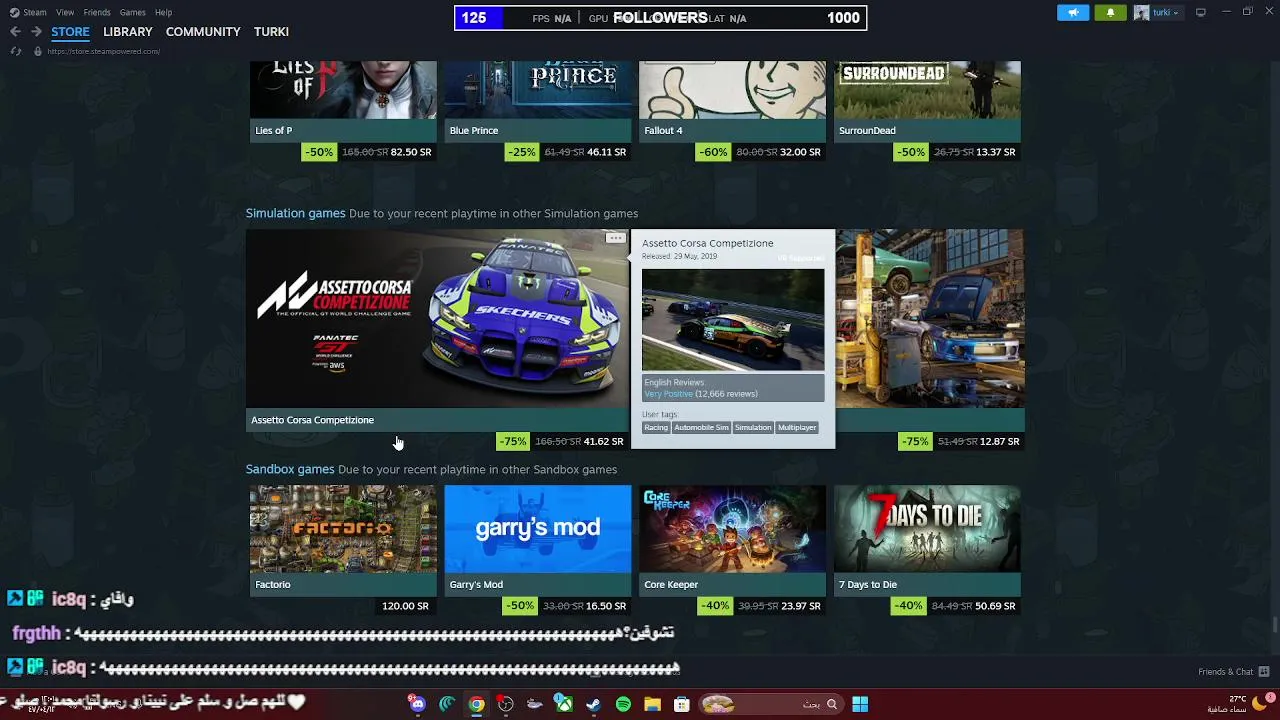The width and height of the screenshot is (1280, 720).
Task: Click the 12.87 SR discounted price
Action: click(999, 441)
